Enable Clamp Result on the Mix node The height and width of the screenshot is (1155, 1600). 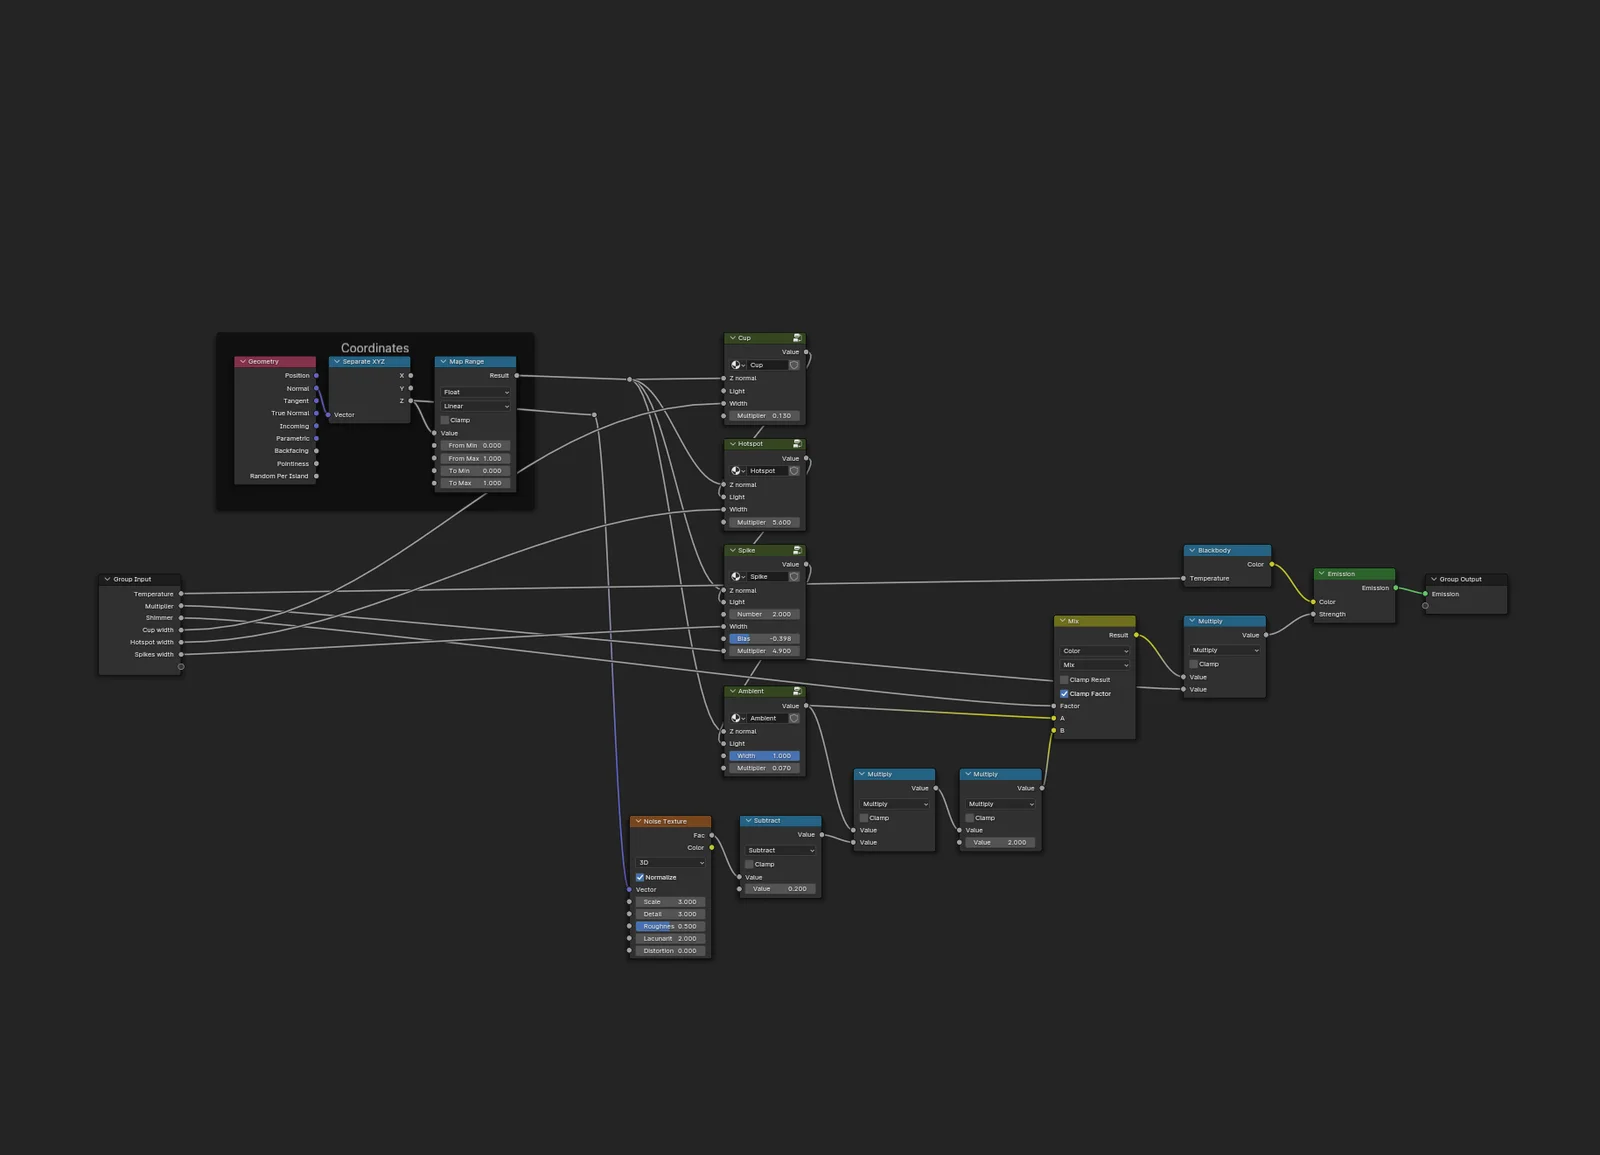1064,679
